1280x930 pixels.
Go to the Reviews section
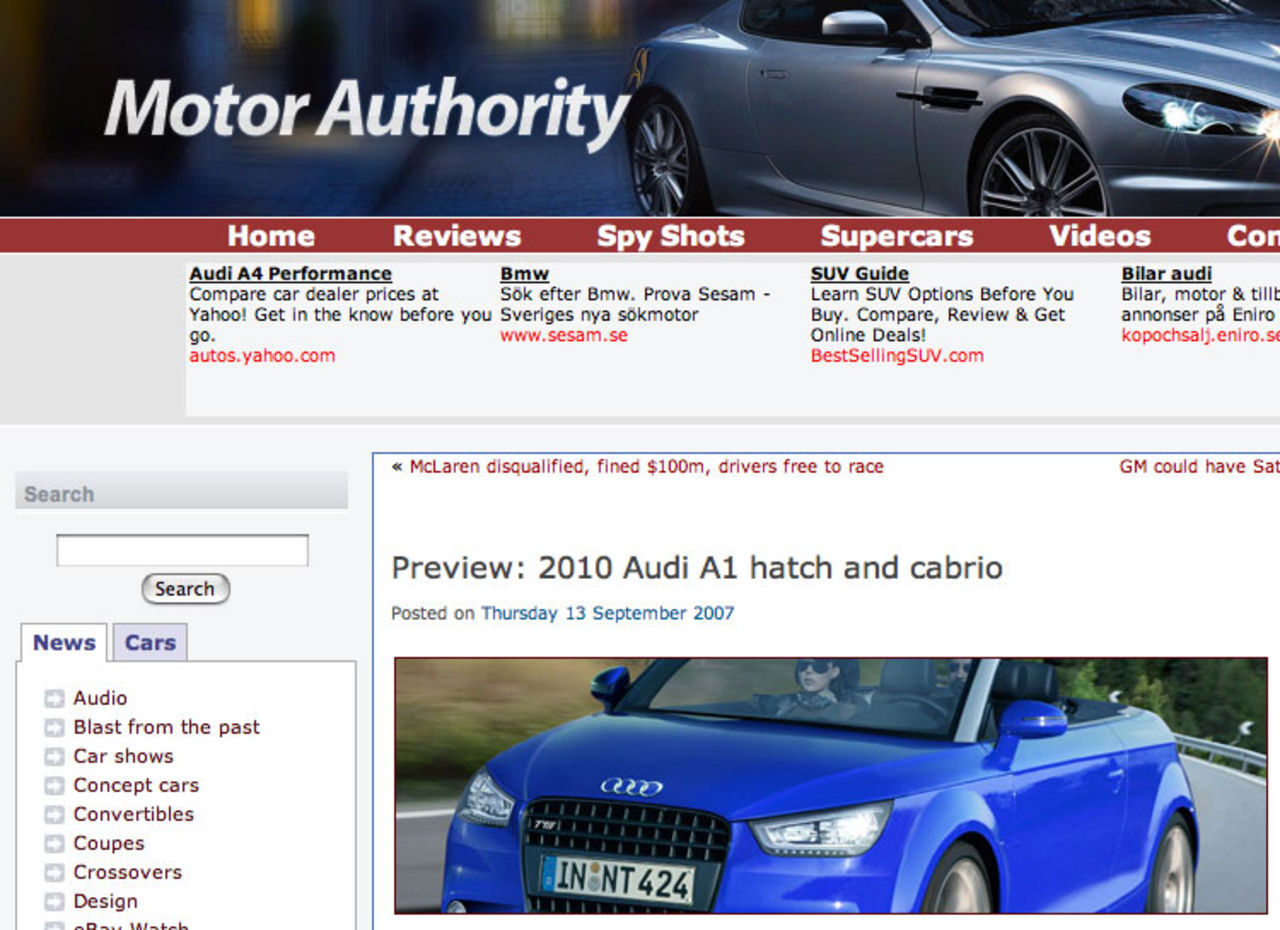(x=457, y=236)
